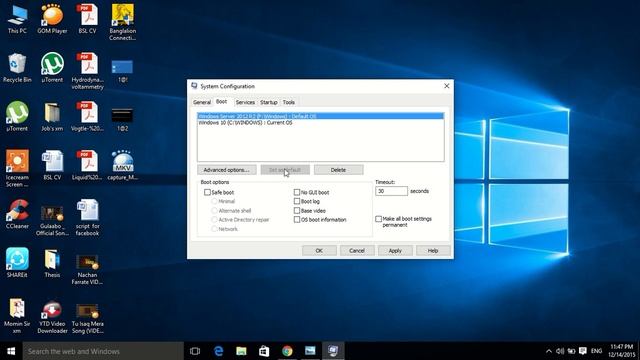
Task: Click System Configuration taskbar icon
Action: (333, 351)
